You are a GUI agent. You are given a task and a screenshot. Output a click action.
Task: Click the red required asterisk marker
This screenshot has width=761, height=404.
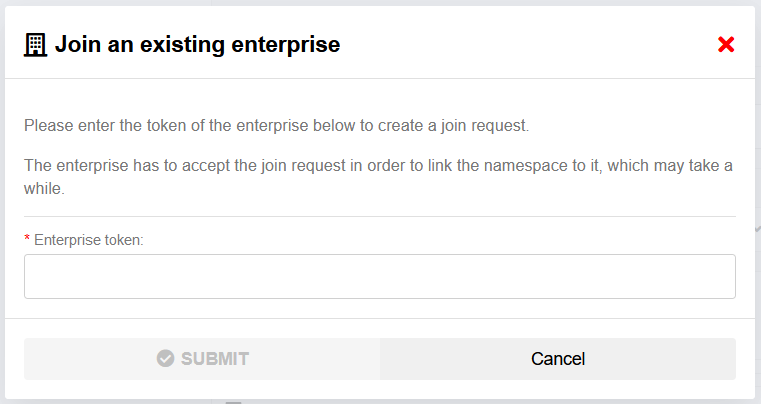point(28,241)
